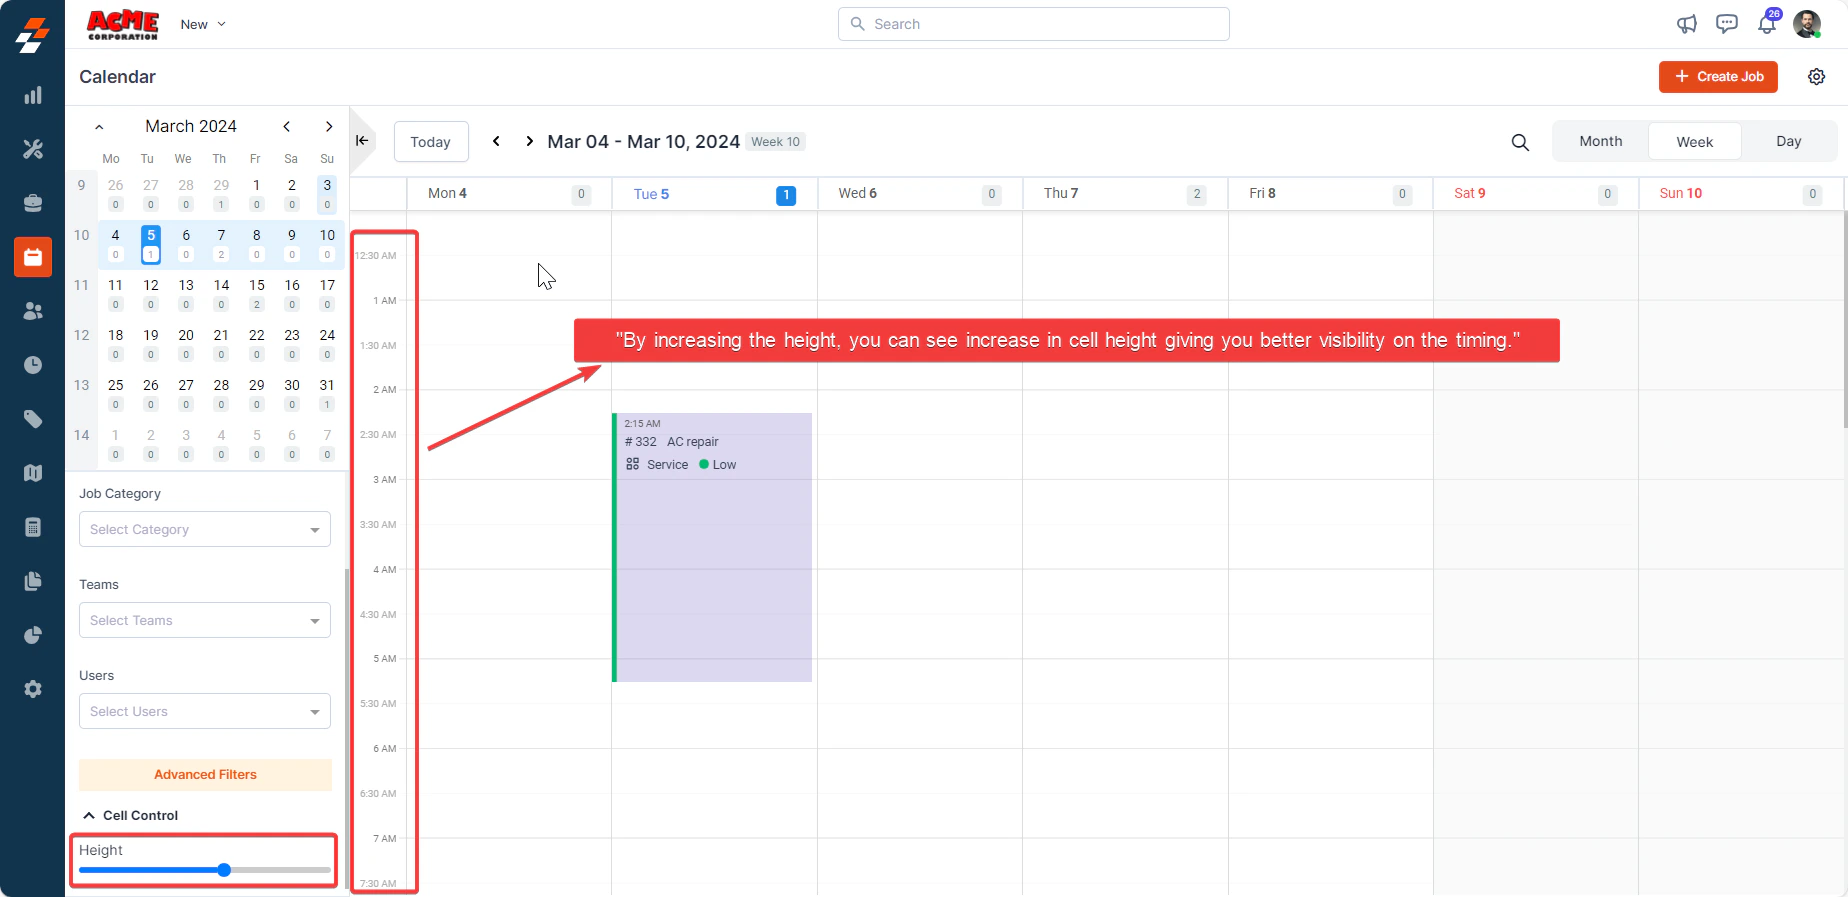Open the announcements megaphone icon

point(1687,24)
